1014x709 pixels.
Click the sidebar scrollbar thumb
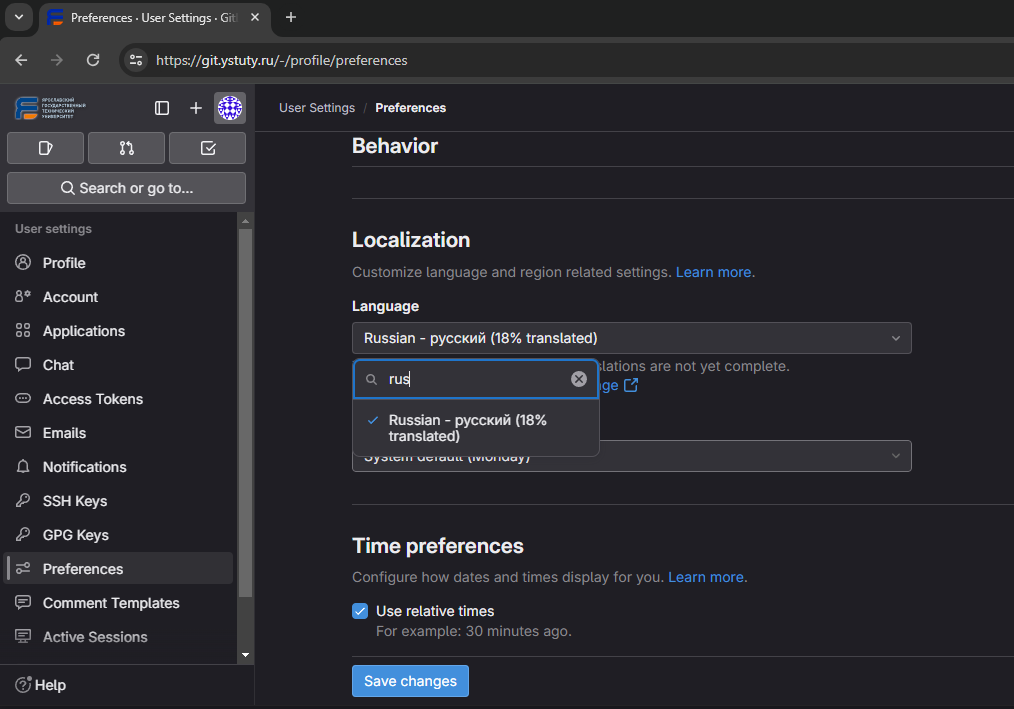point(245,413)
